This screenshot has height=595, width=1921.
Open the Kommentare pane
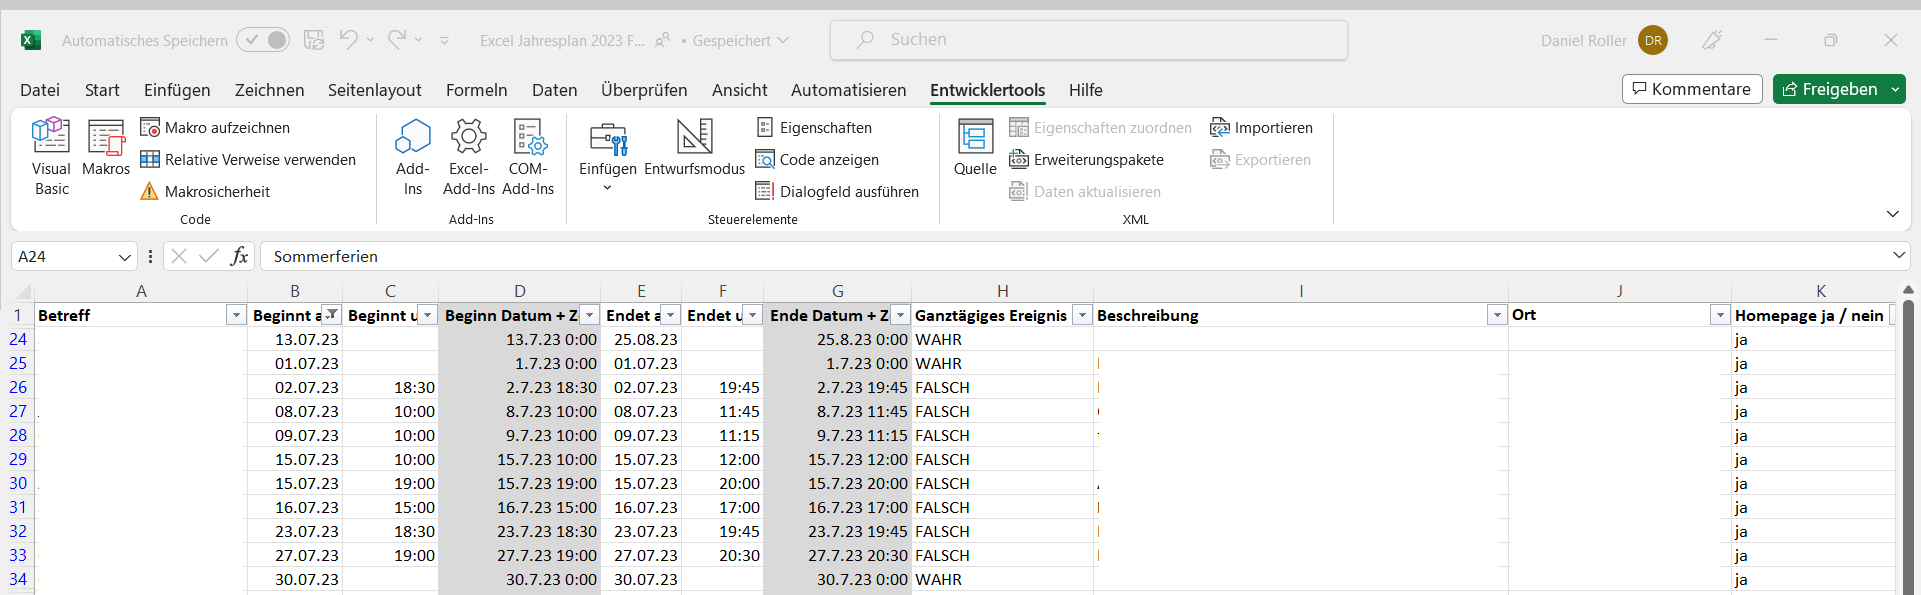tap(1692, 89)
